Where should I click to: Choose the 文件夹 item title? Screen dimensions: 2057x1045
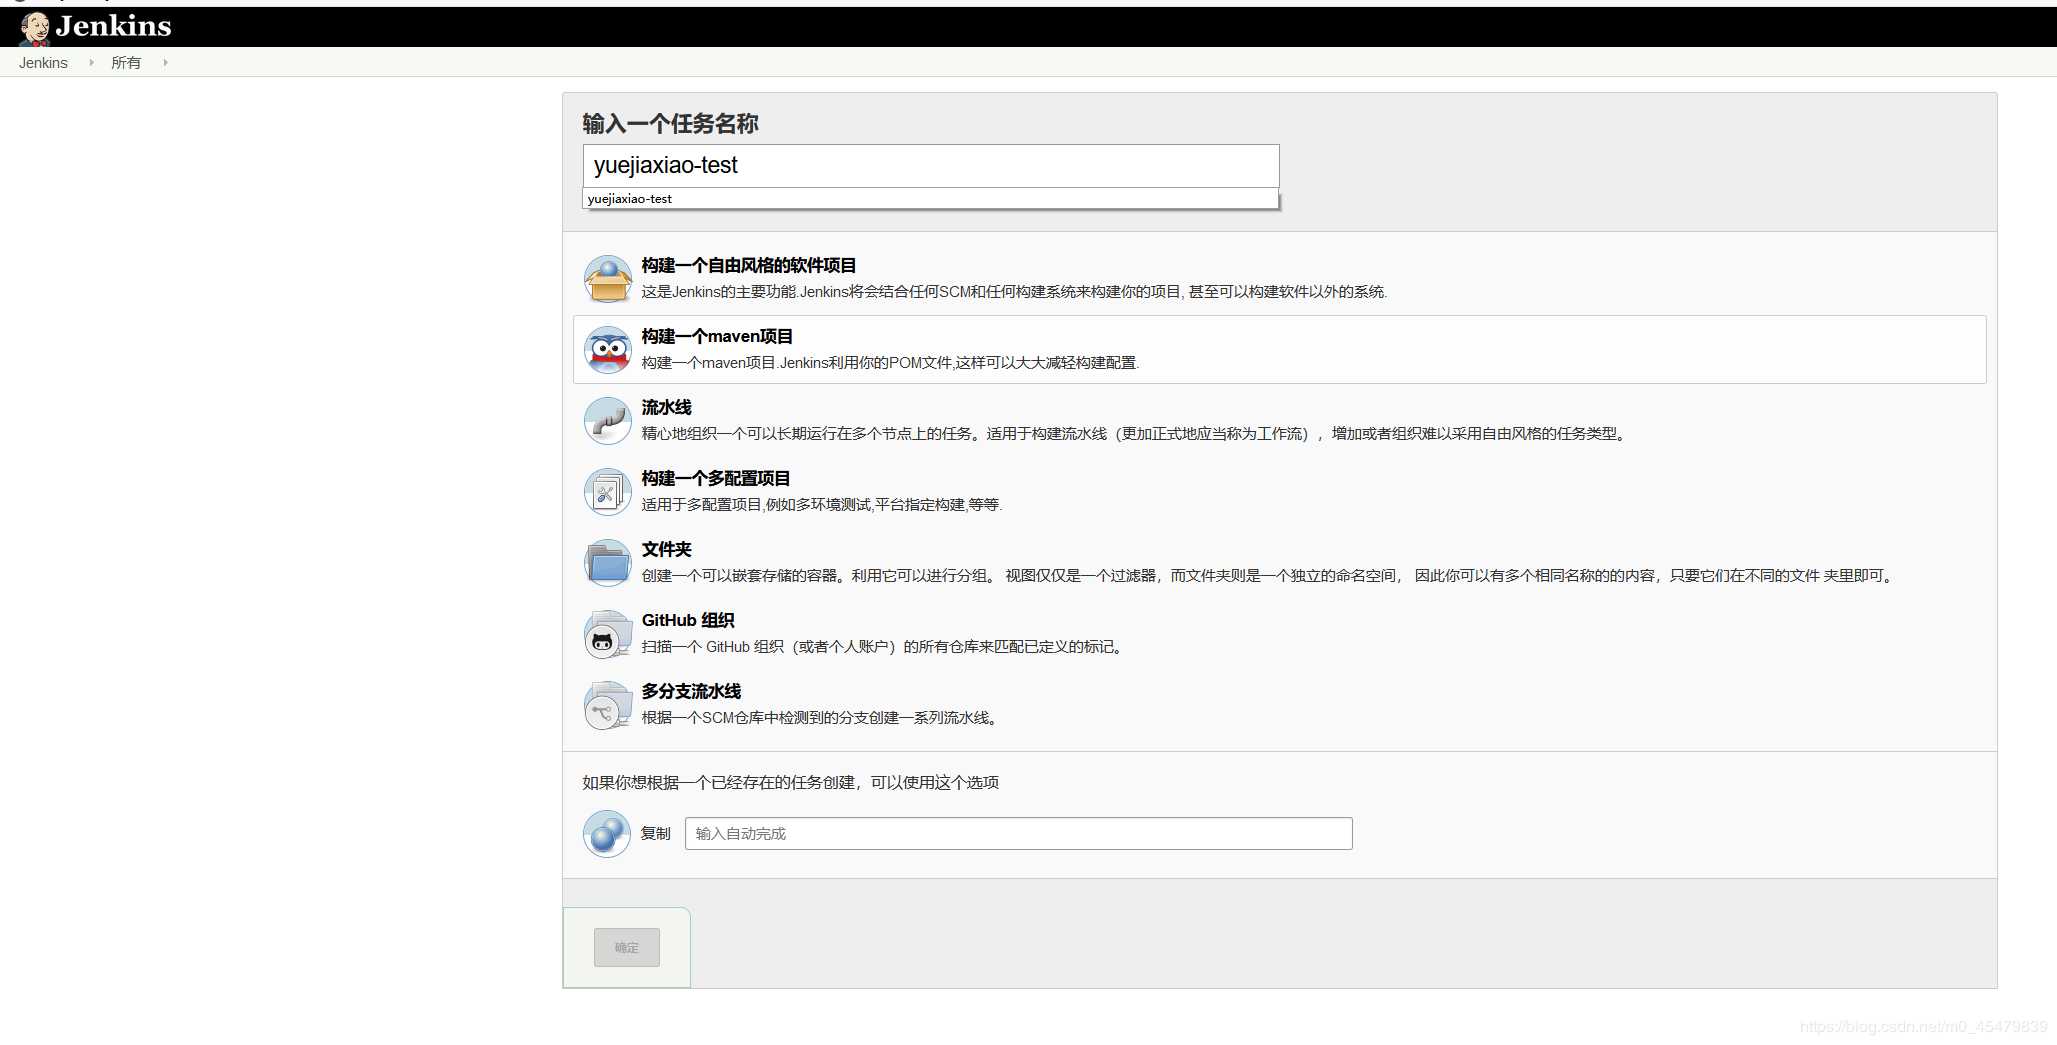[x=666, y=549]
